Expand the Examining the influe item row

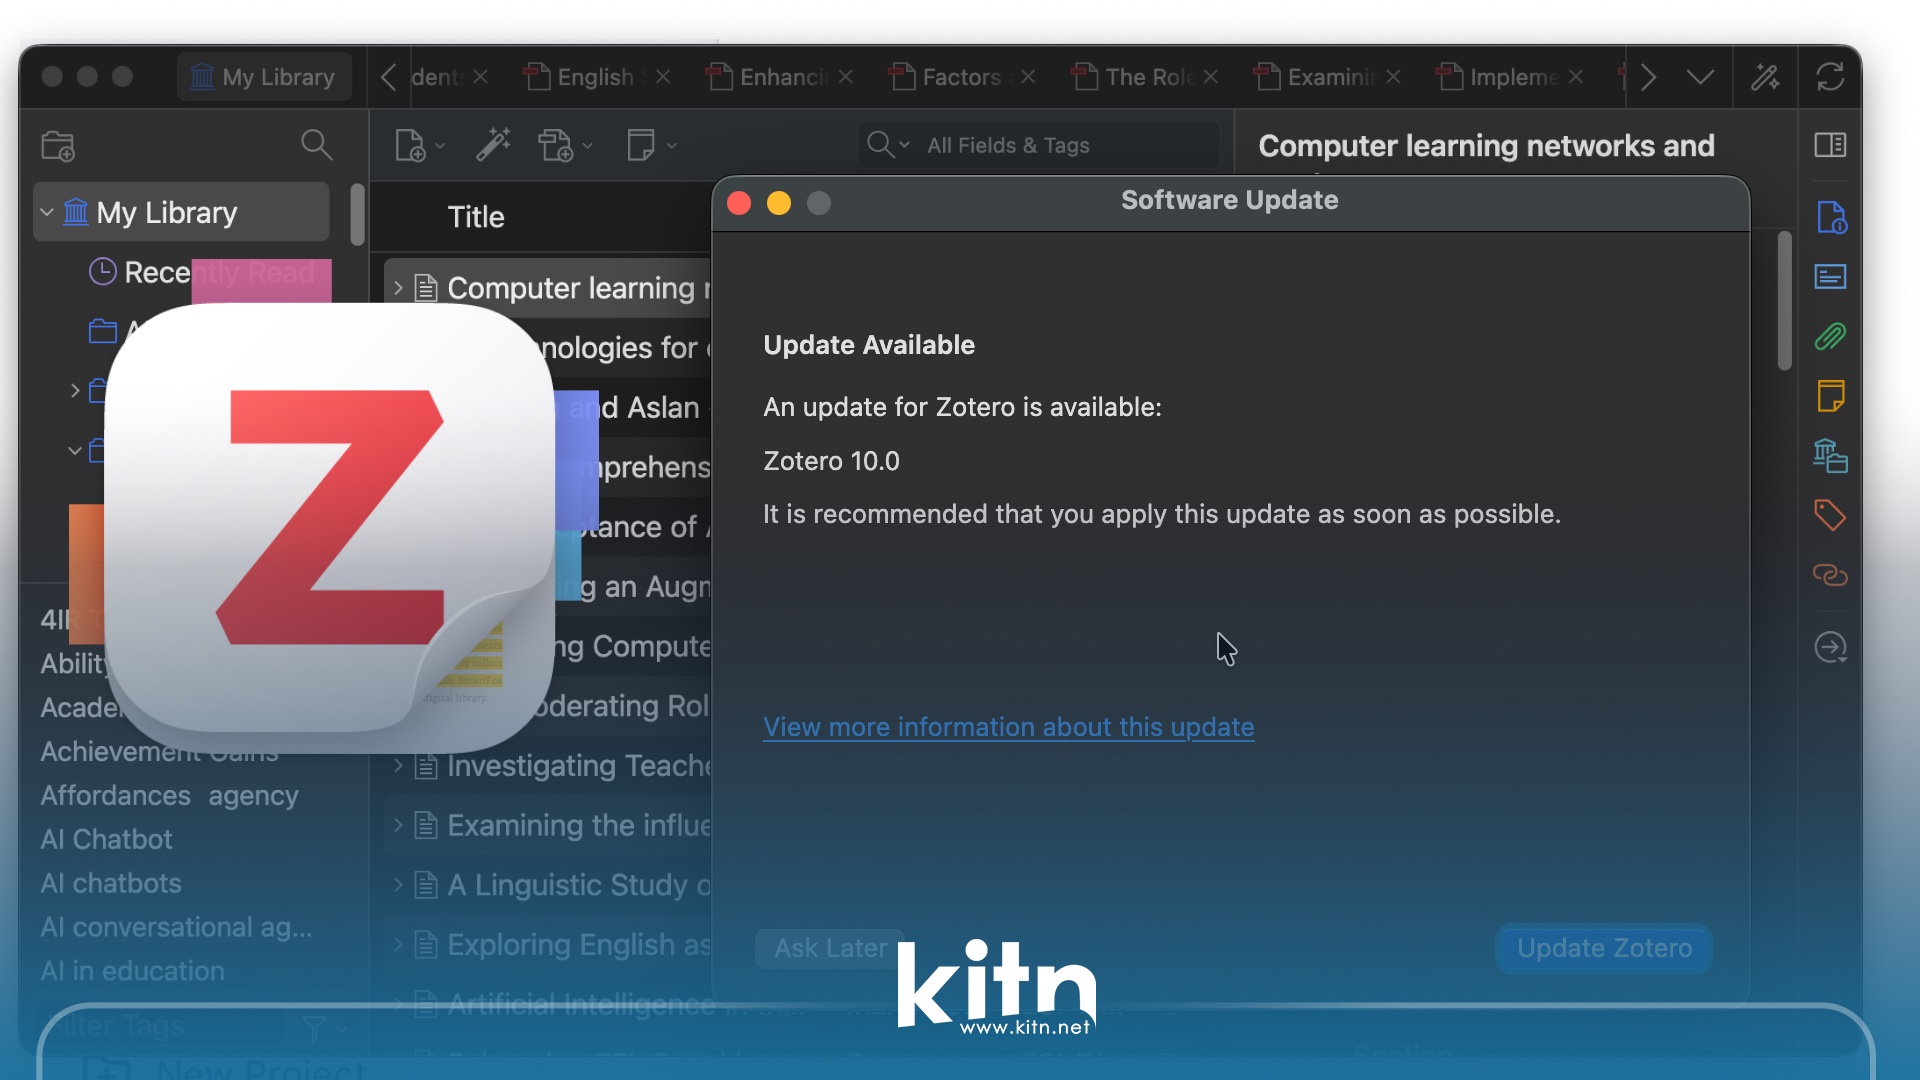point(398,826)
